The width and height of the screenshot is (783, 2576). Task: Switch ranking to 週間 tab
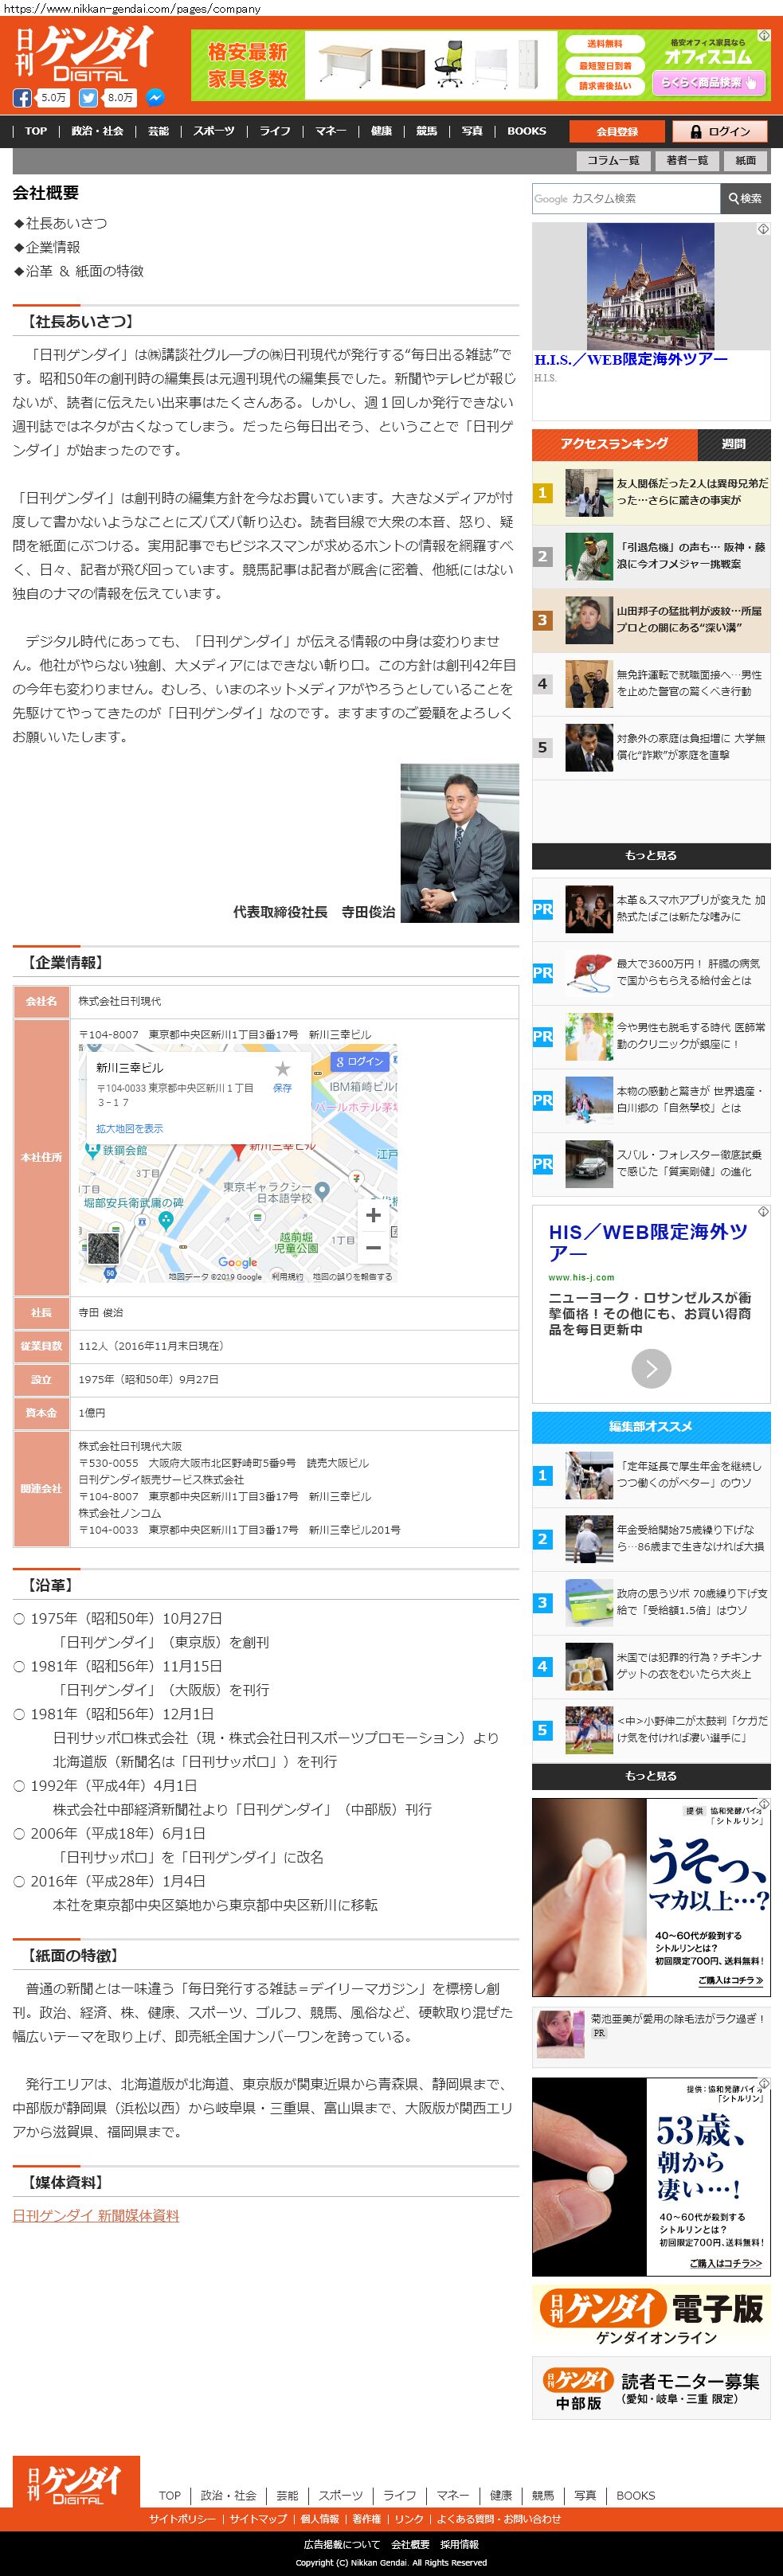coord(733,444)
